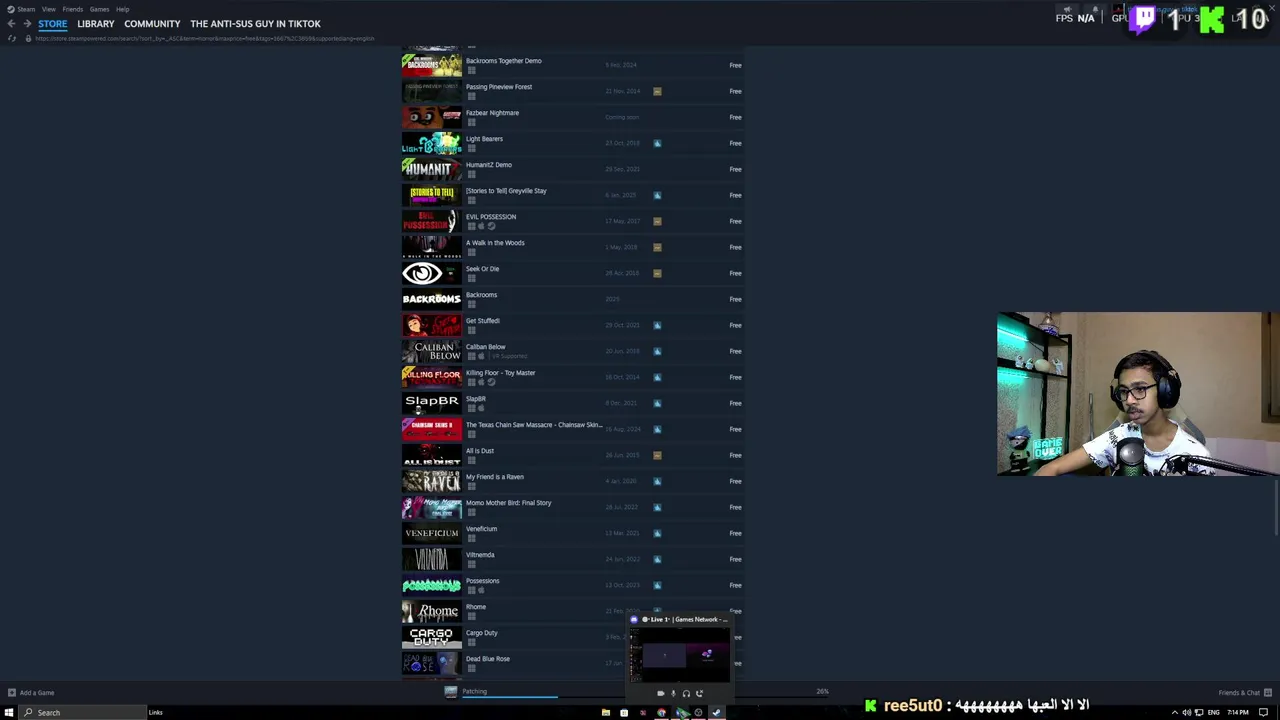Open [Stories to Tell] Greyville Stay result

[572, 195]
